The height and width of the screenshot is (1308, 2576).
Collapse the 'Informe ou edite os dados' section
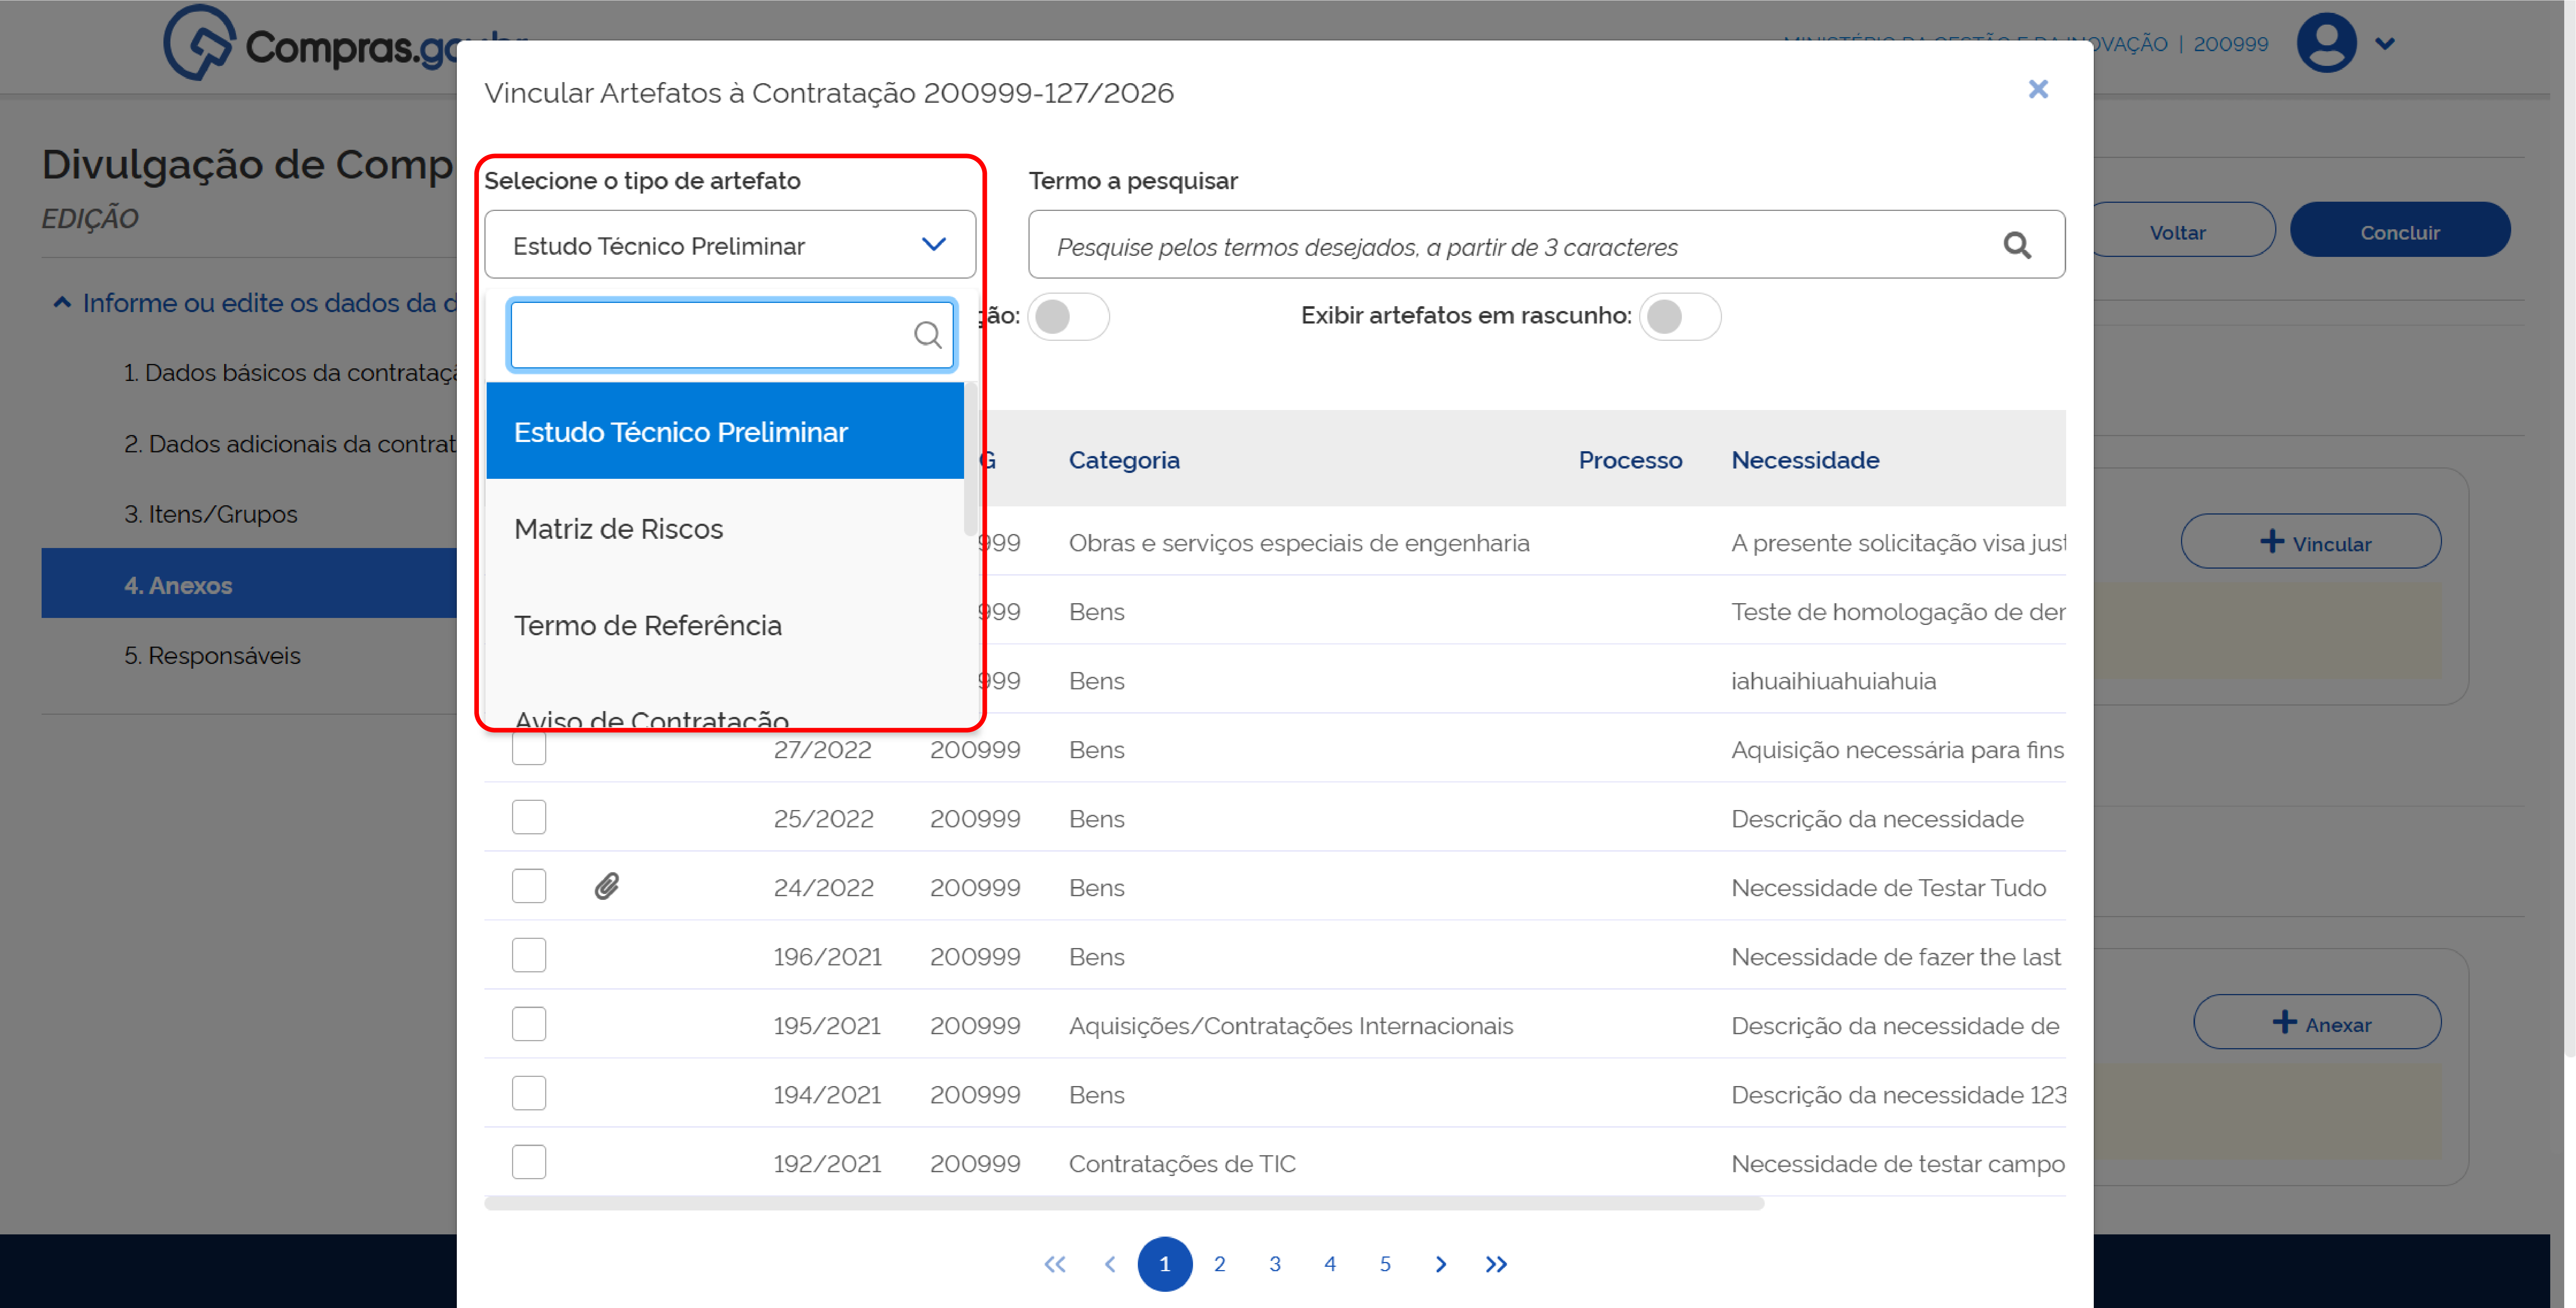62,303
